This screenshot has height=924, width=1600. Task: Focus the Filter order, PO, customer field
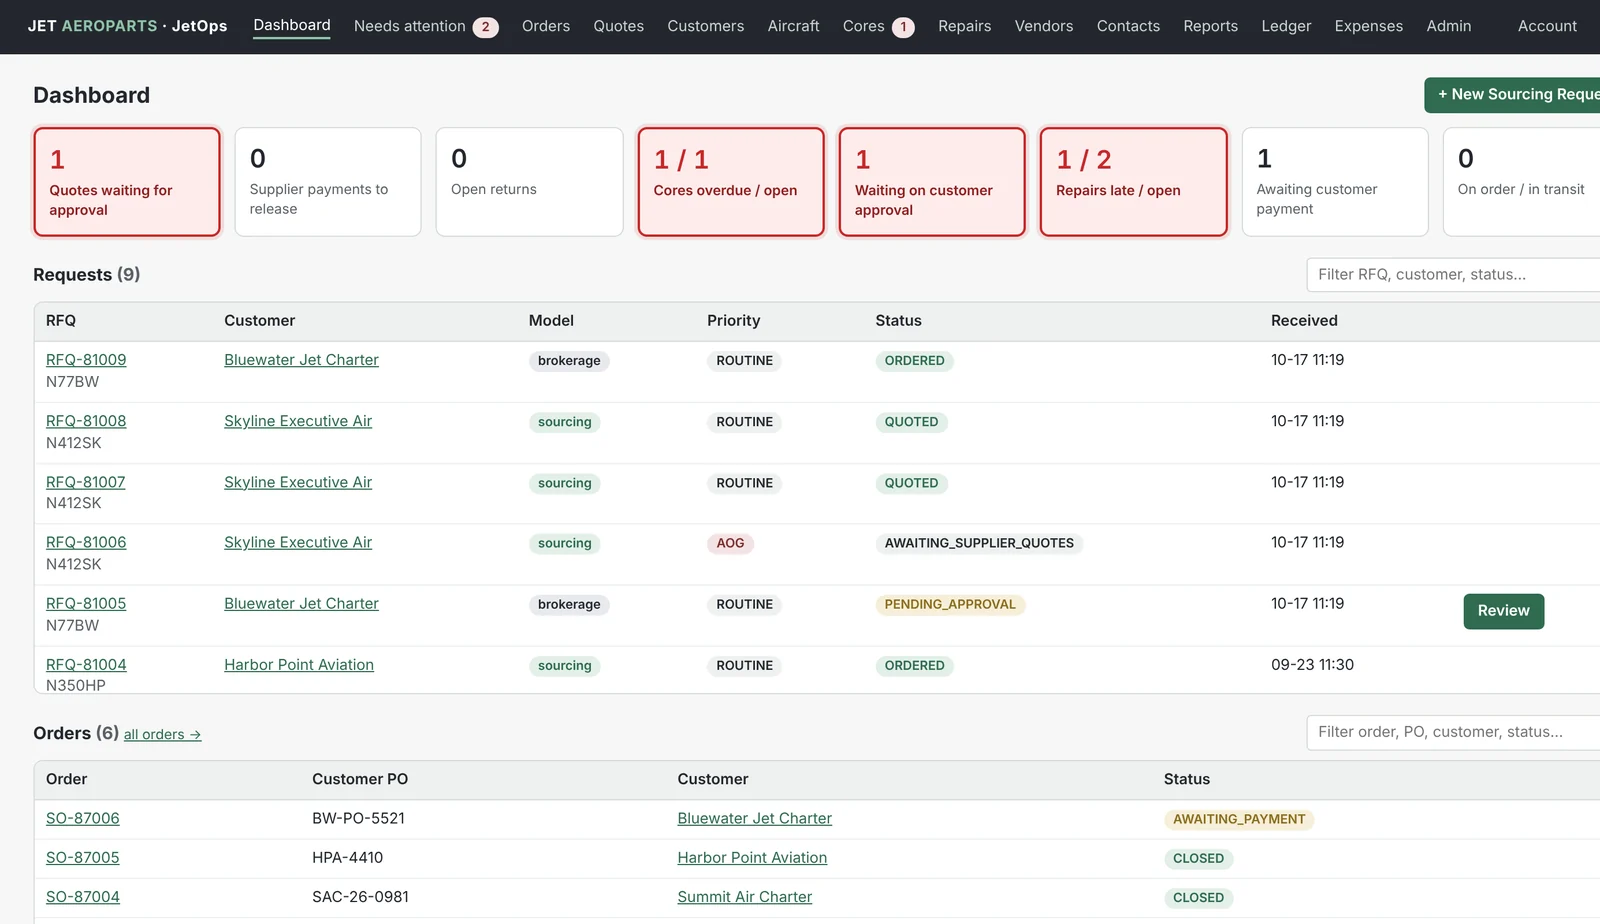point(1454,732)
